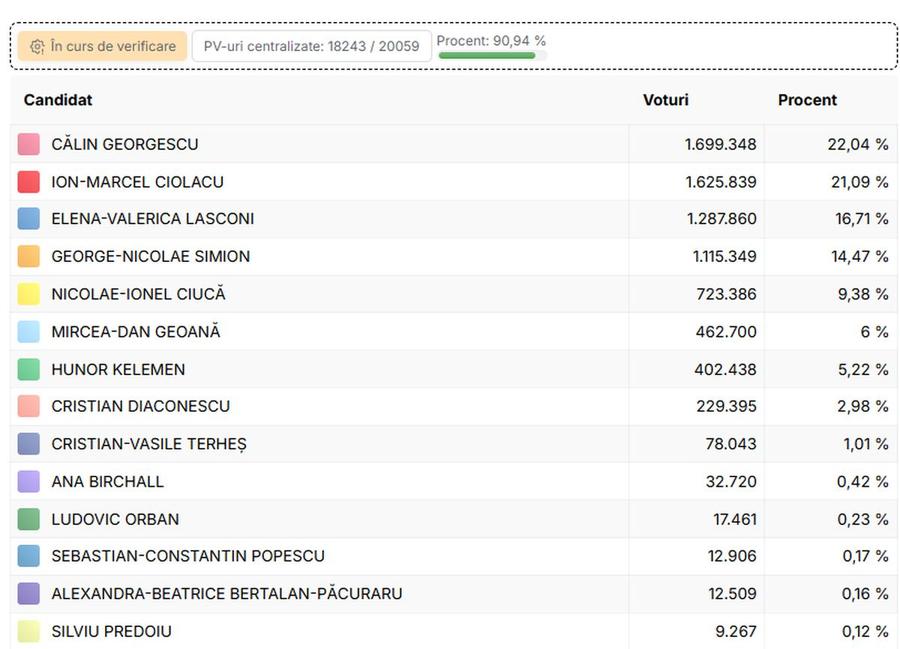The height and width of the screenshot is (649, 900).
Task: Select the name CRISTIAN DIACONESCU
Action: point(141,406)
